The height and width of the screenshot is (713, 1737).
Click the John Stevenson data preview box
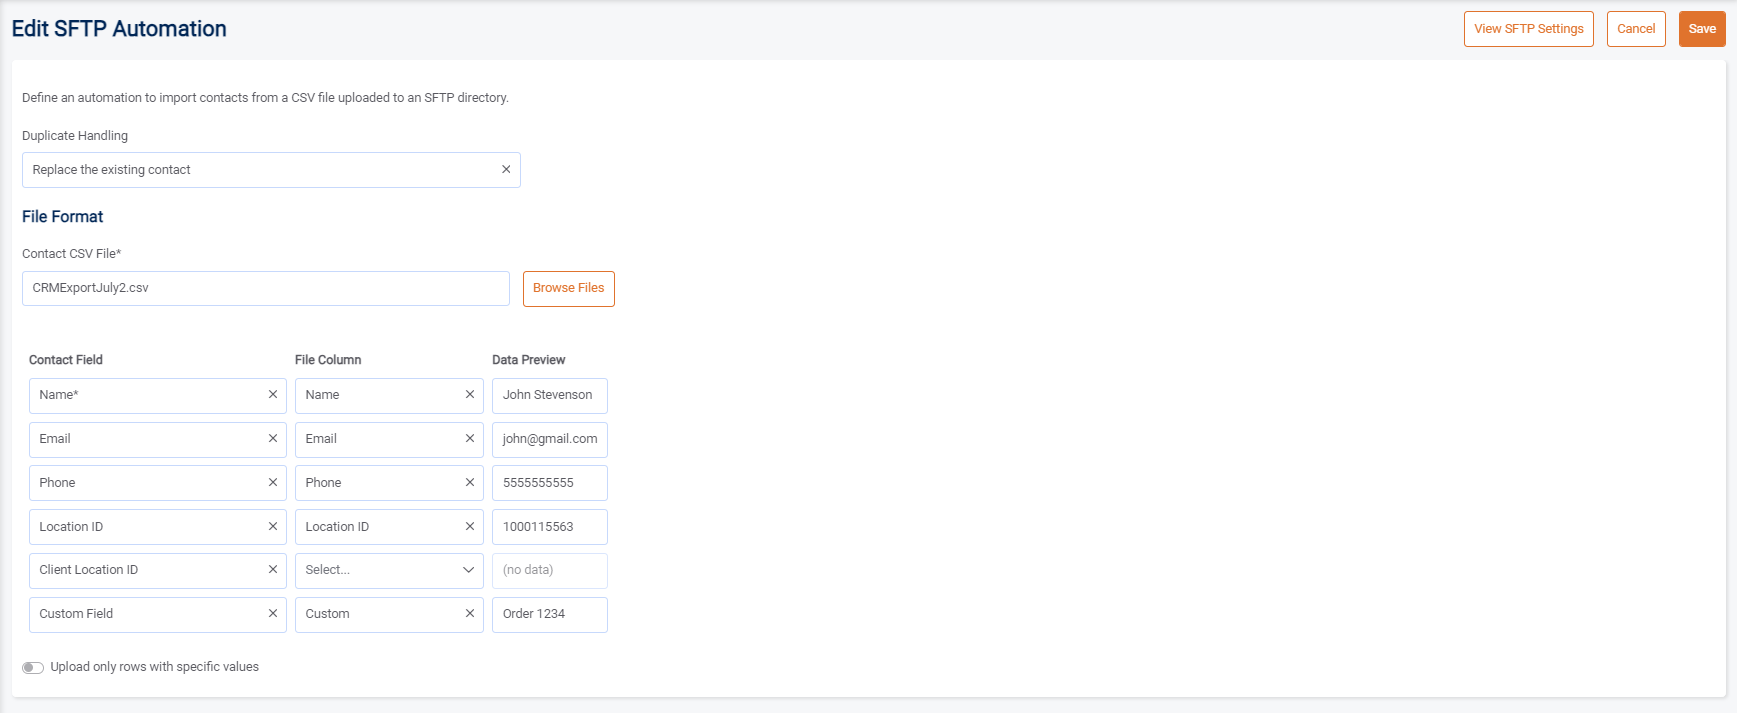[549, 395]
